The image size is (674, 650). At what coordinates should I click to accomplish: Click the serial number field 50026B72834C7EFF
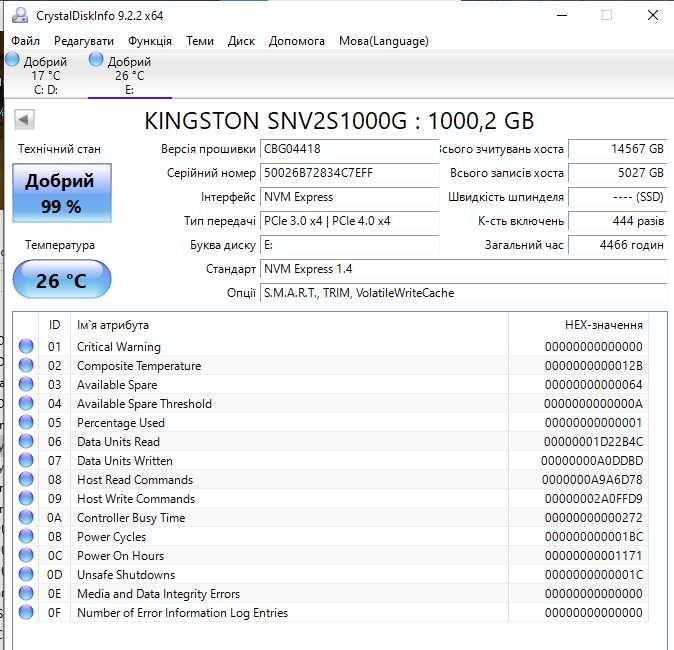[x=349, y=173]
